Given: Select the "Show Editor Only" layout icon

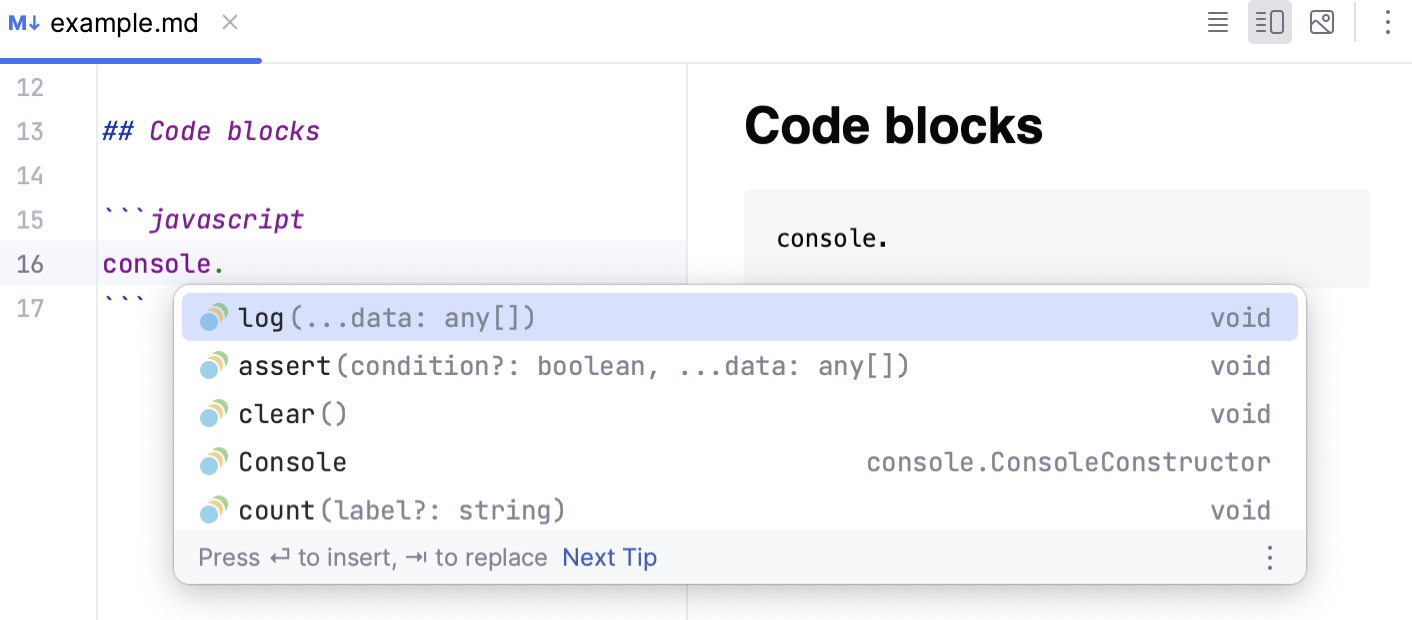Looking at the screenshot, I should click(1217, 22).
